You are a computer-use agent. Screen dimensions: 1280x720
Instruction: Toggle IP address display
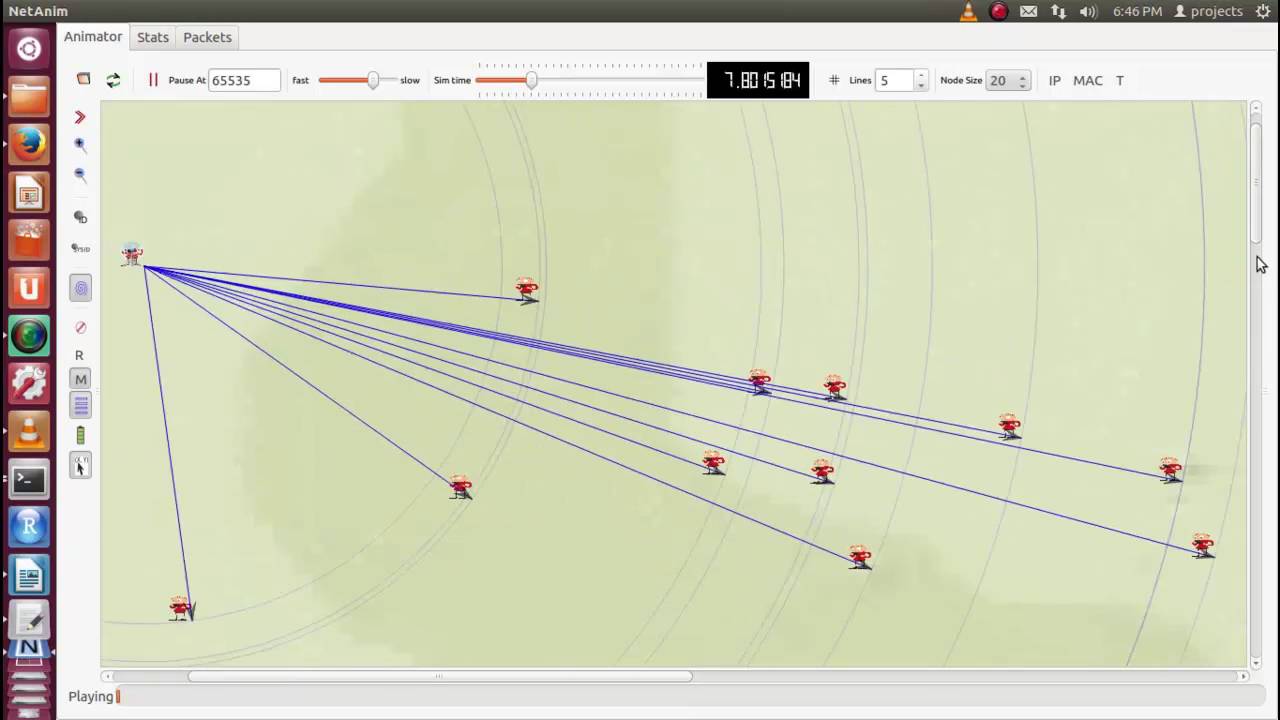point(1054,80)
